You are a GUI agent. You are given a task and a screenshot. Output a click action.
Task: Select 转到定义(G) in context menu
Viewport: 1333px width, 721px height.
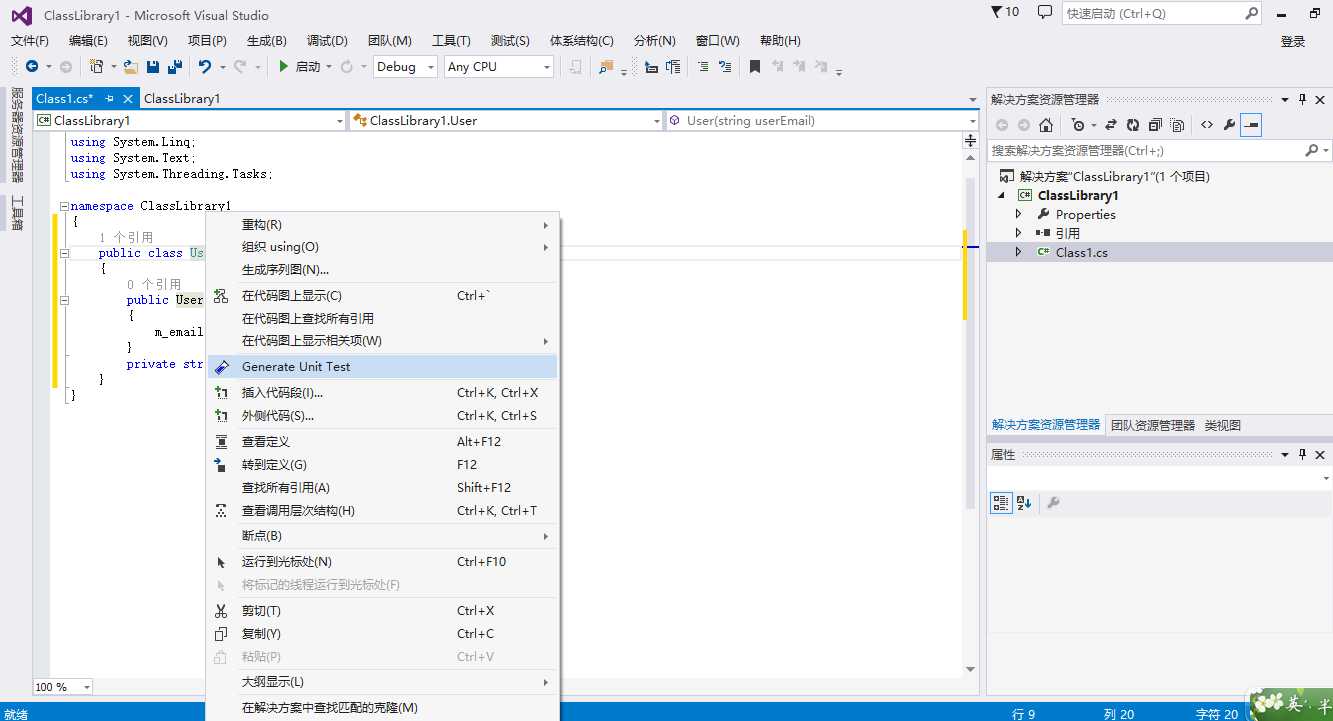(382, 465)
